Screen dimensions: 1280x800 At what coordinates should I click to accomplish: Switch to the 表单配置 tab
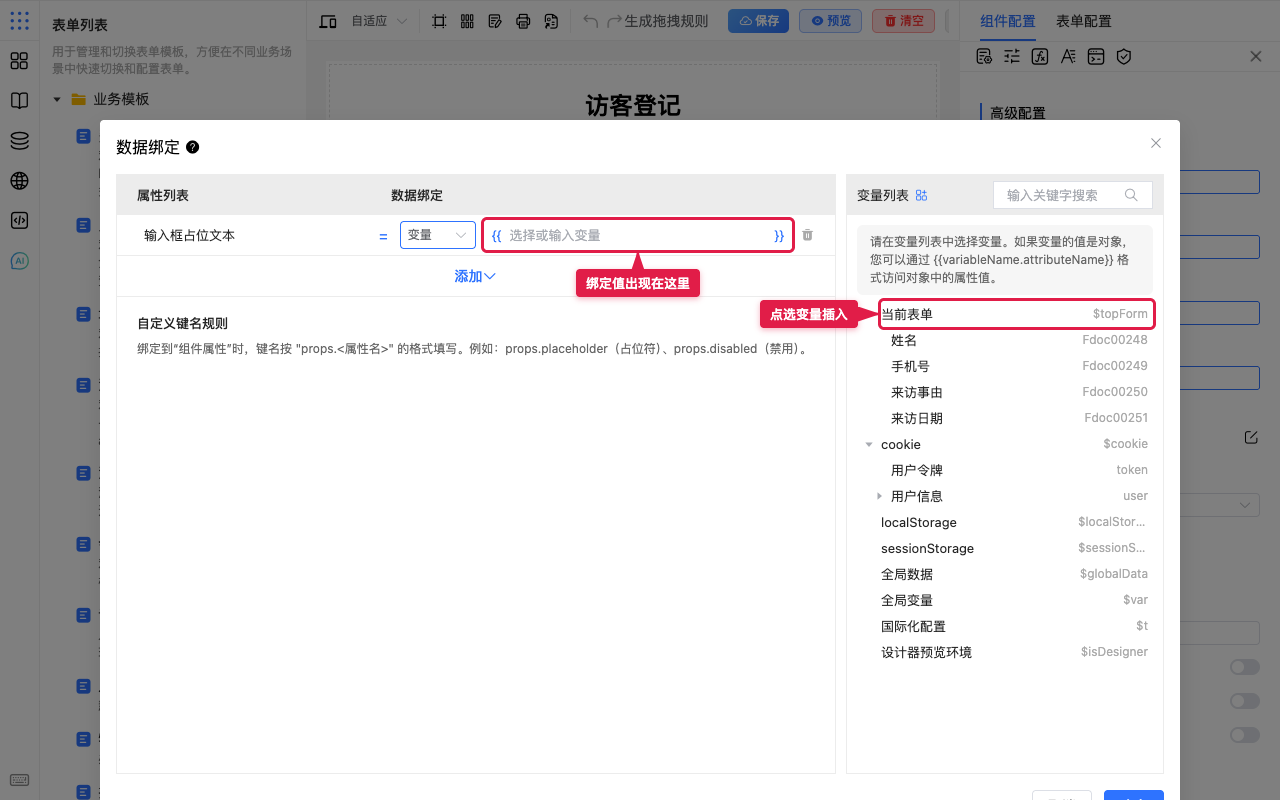(x=1084, y=21)
